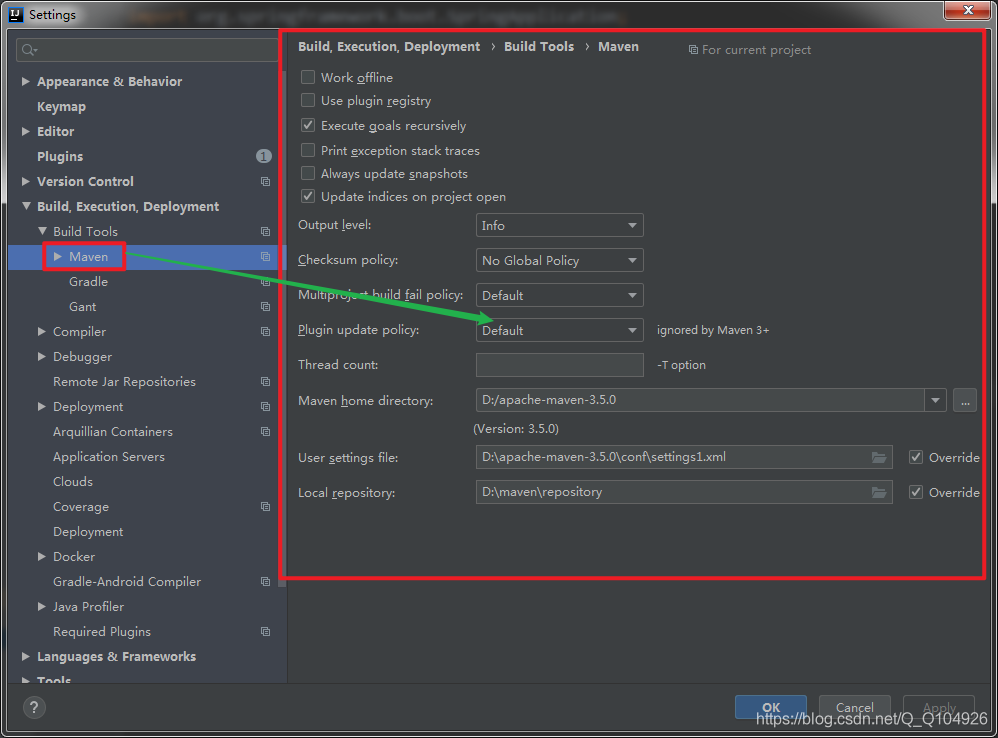Click the OK button

coord(771,707)
